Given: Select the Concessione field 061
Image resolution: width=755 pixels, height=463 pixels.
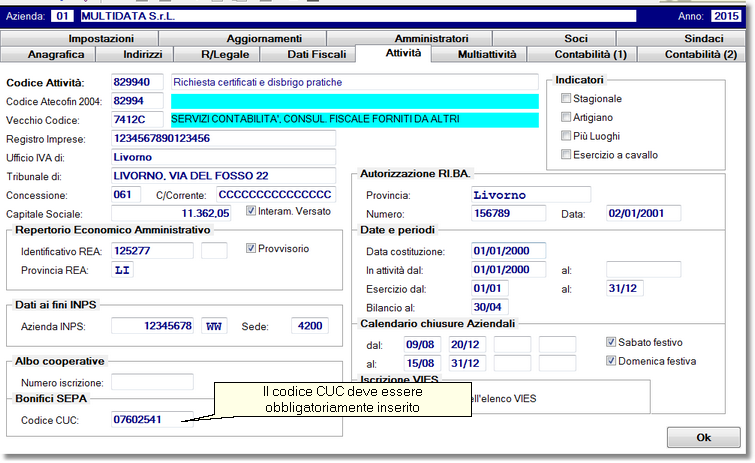Looking at the screenshot, I should (x=126, y=195).
